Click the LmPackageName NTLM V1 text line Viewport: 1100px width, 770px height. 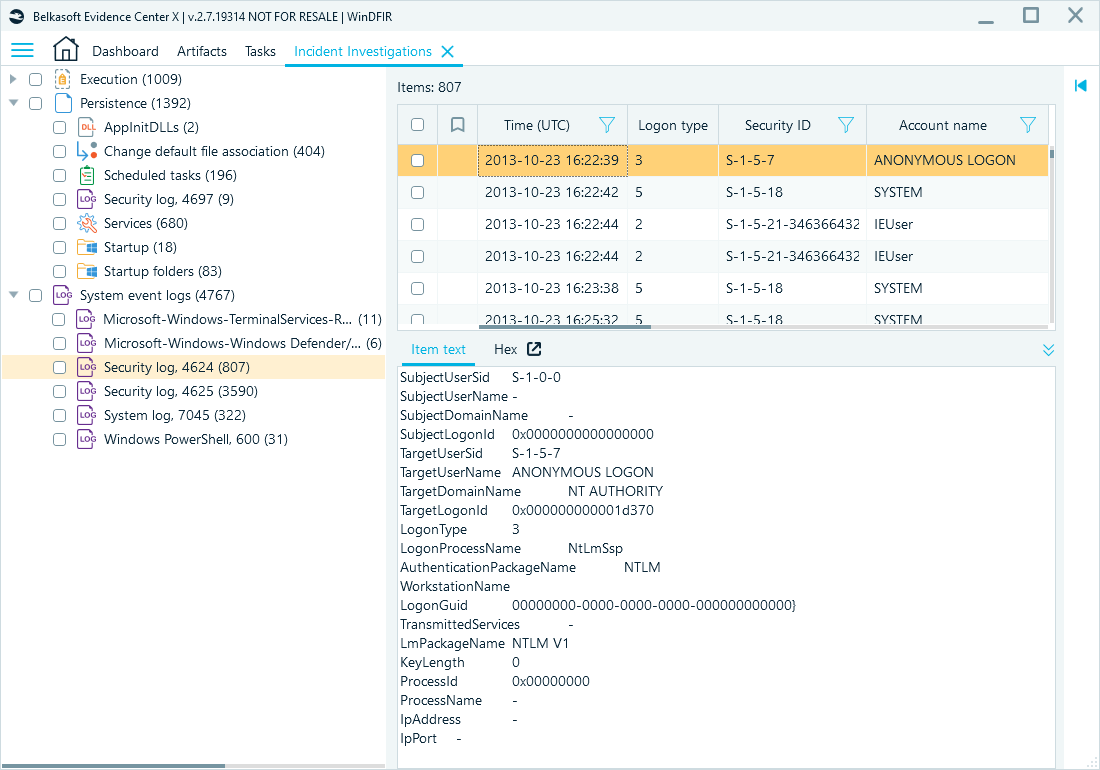point(485,643)
